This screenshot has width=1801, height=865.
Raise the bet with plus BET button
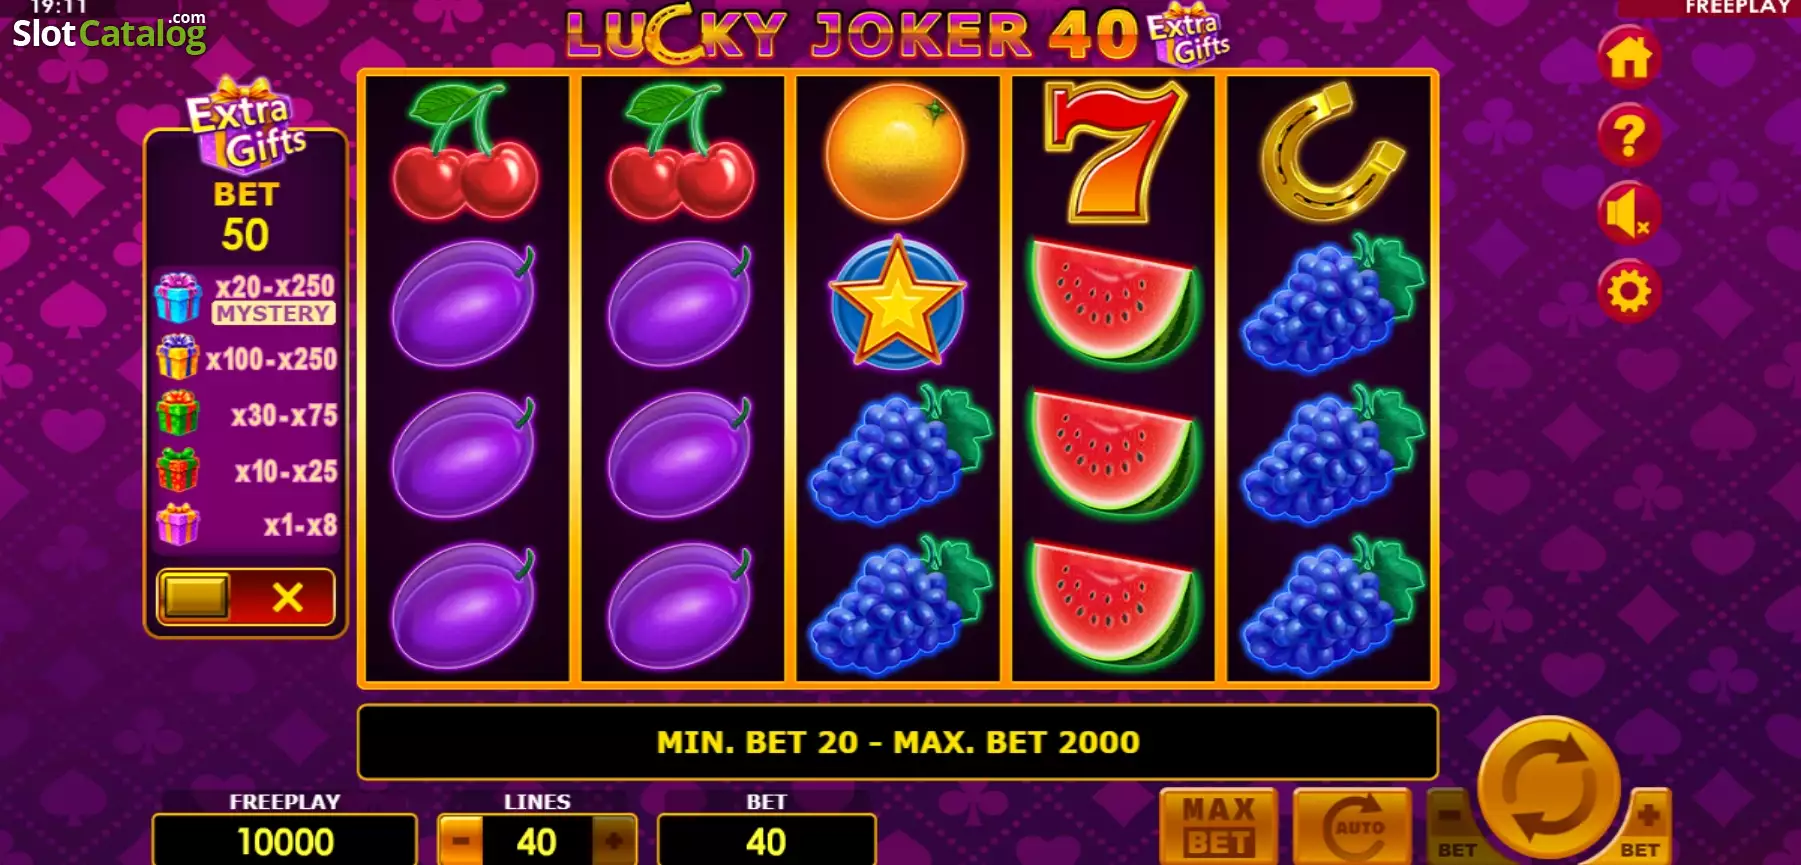[x=1645, y=828]
